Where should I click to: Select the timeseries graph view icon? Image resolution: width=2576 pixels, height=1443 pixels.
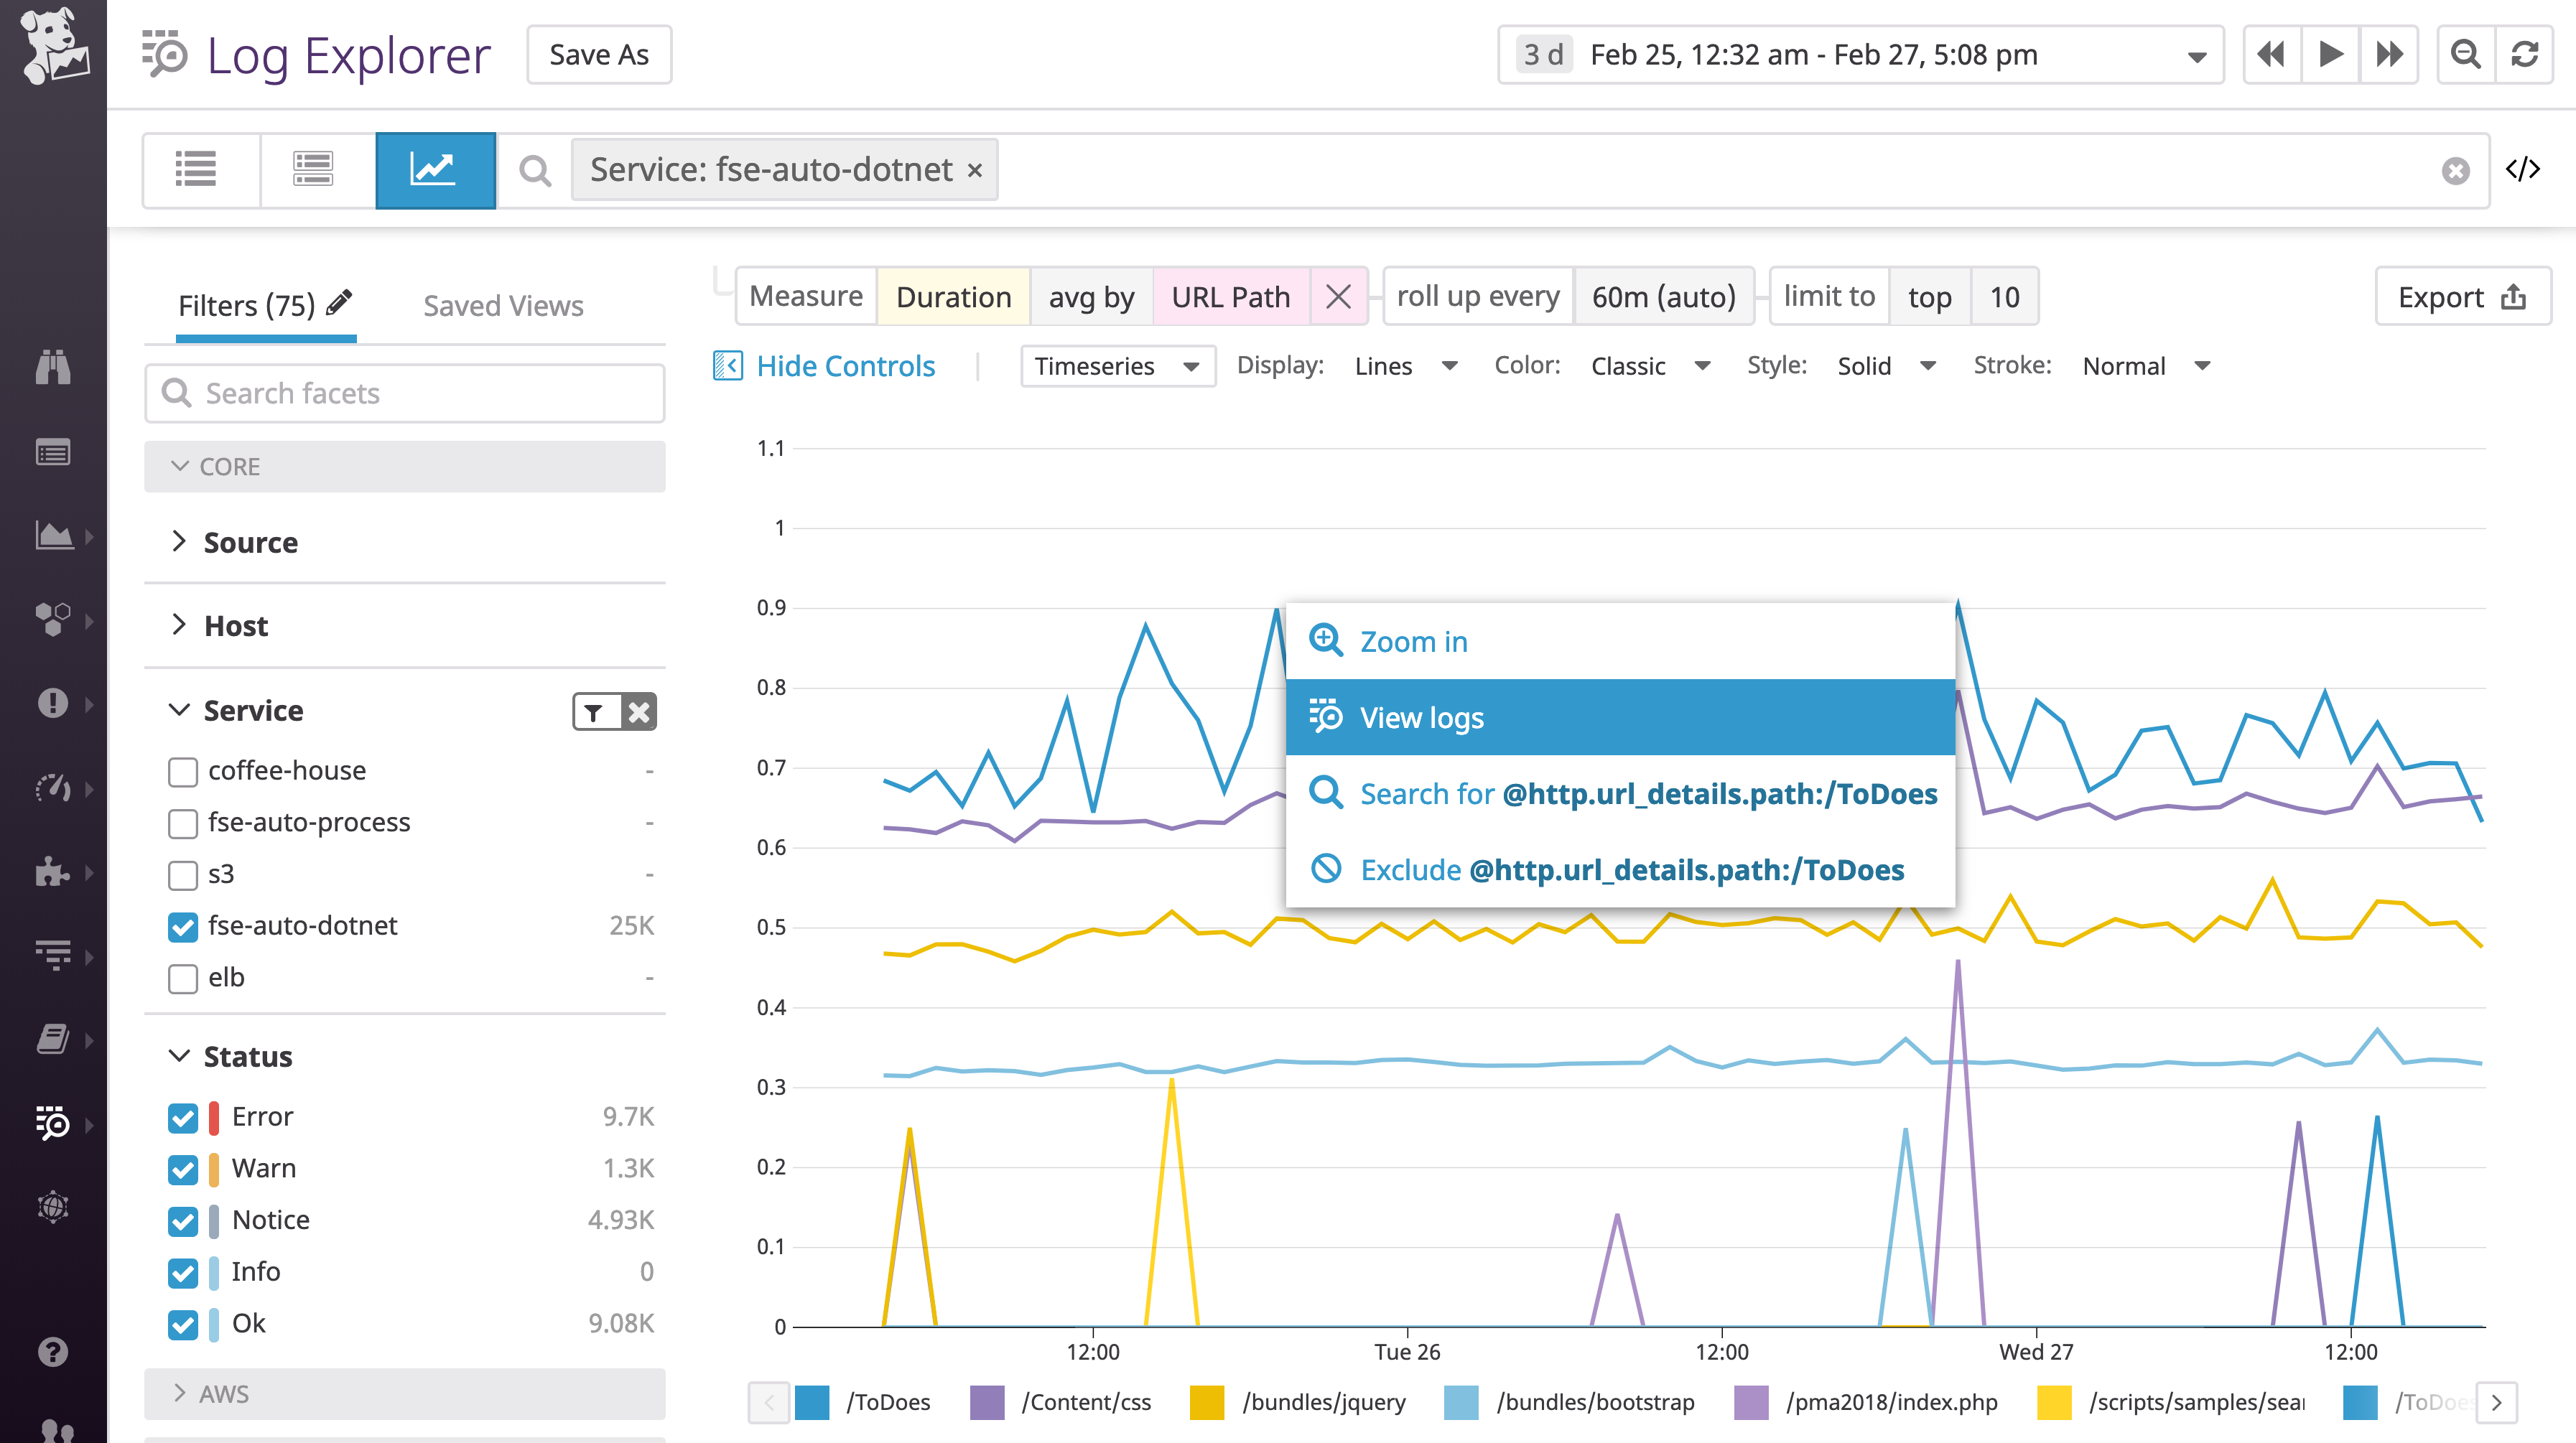point(435,170)
